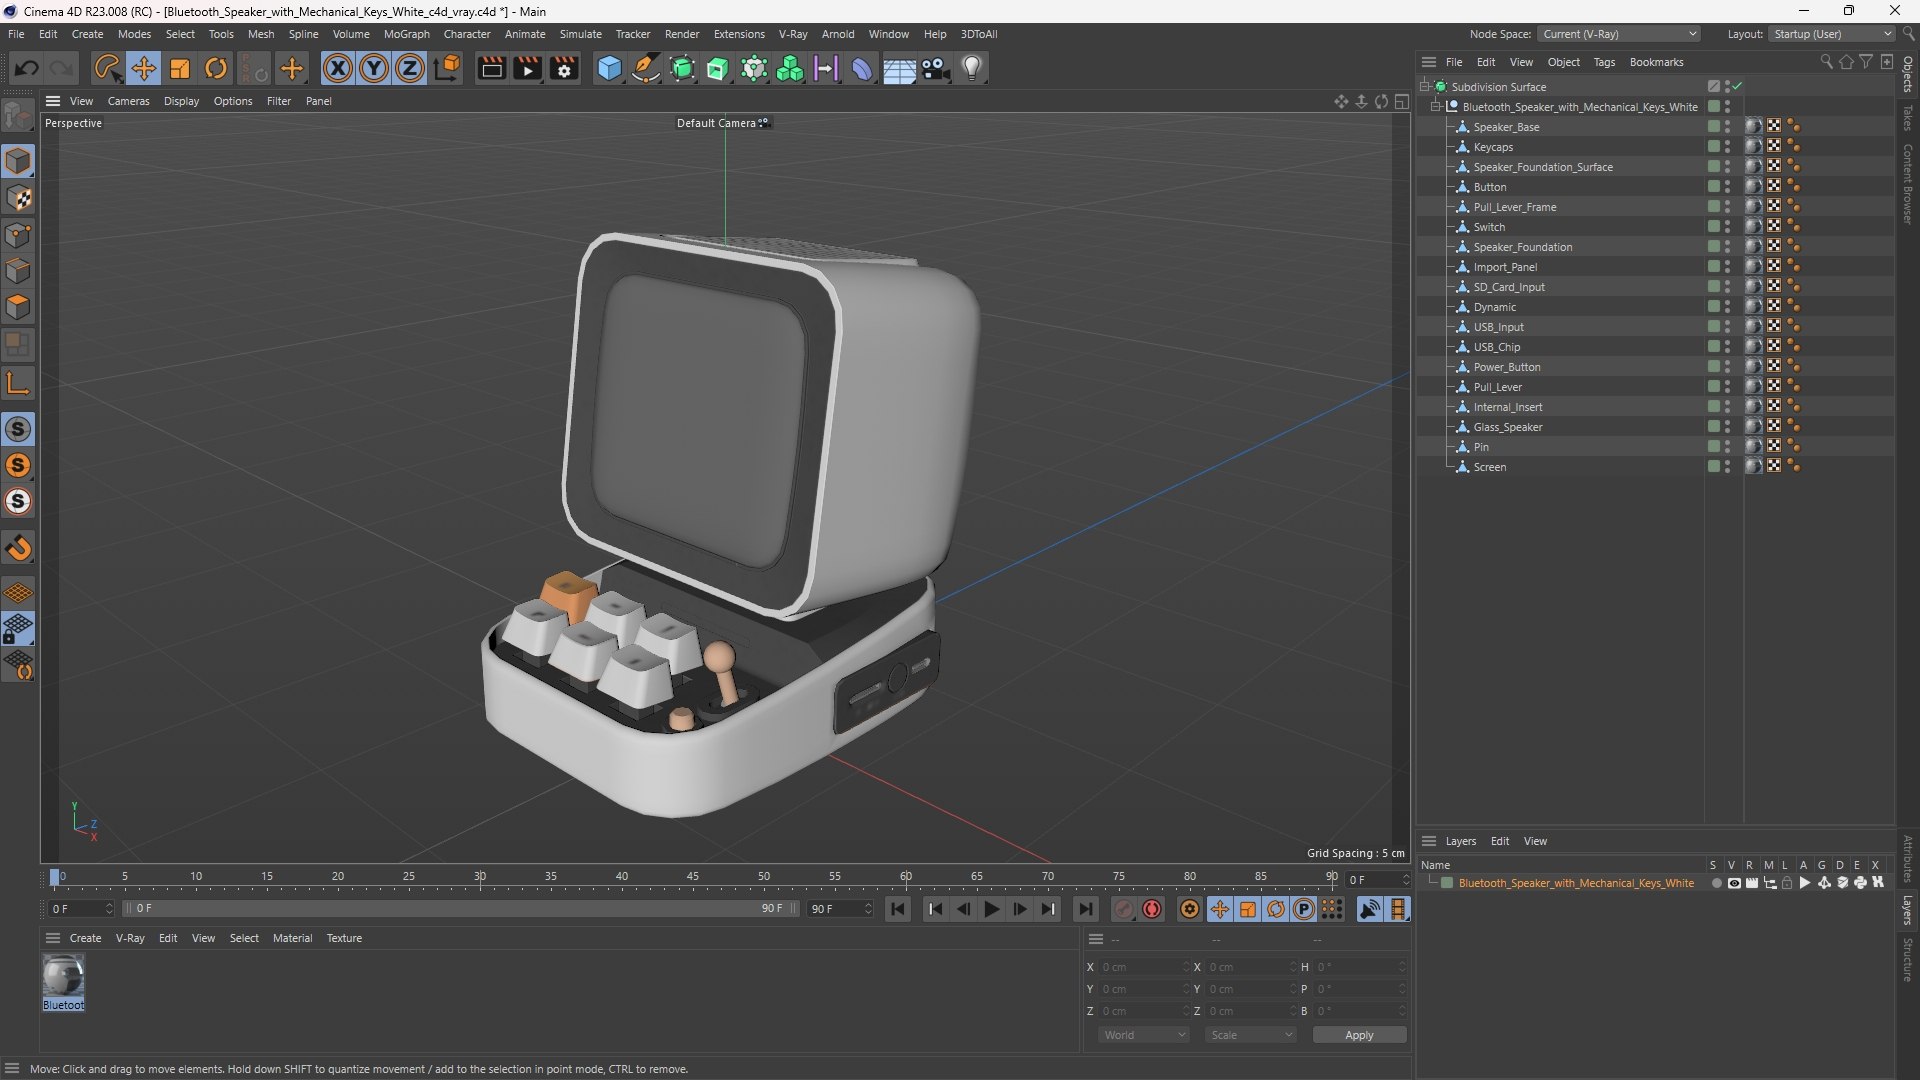The height and width of the screenshot is (1080, 1920).
Task: Open the World coordinate system dropdown
Action: [1143, 1035]
